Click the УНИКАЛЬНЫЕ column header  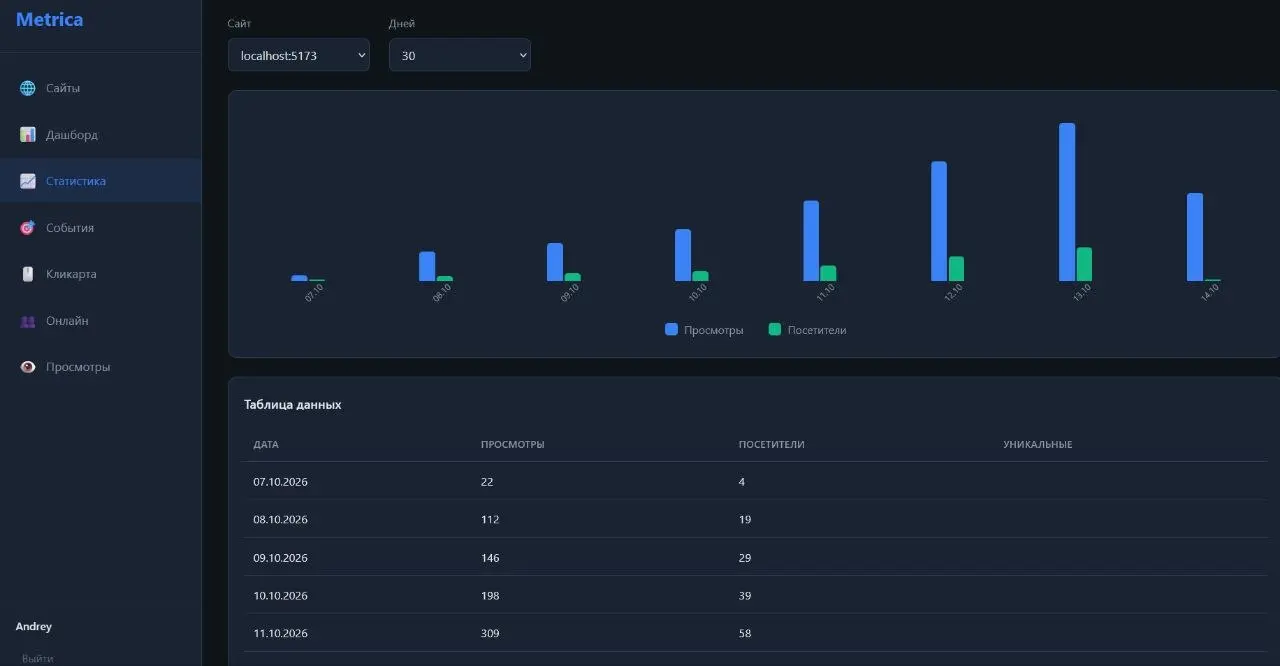[1038, 444]
